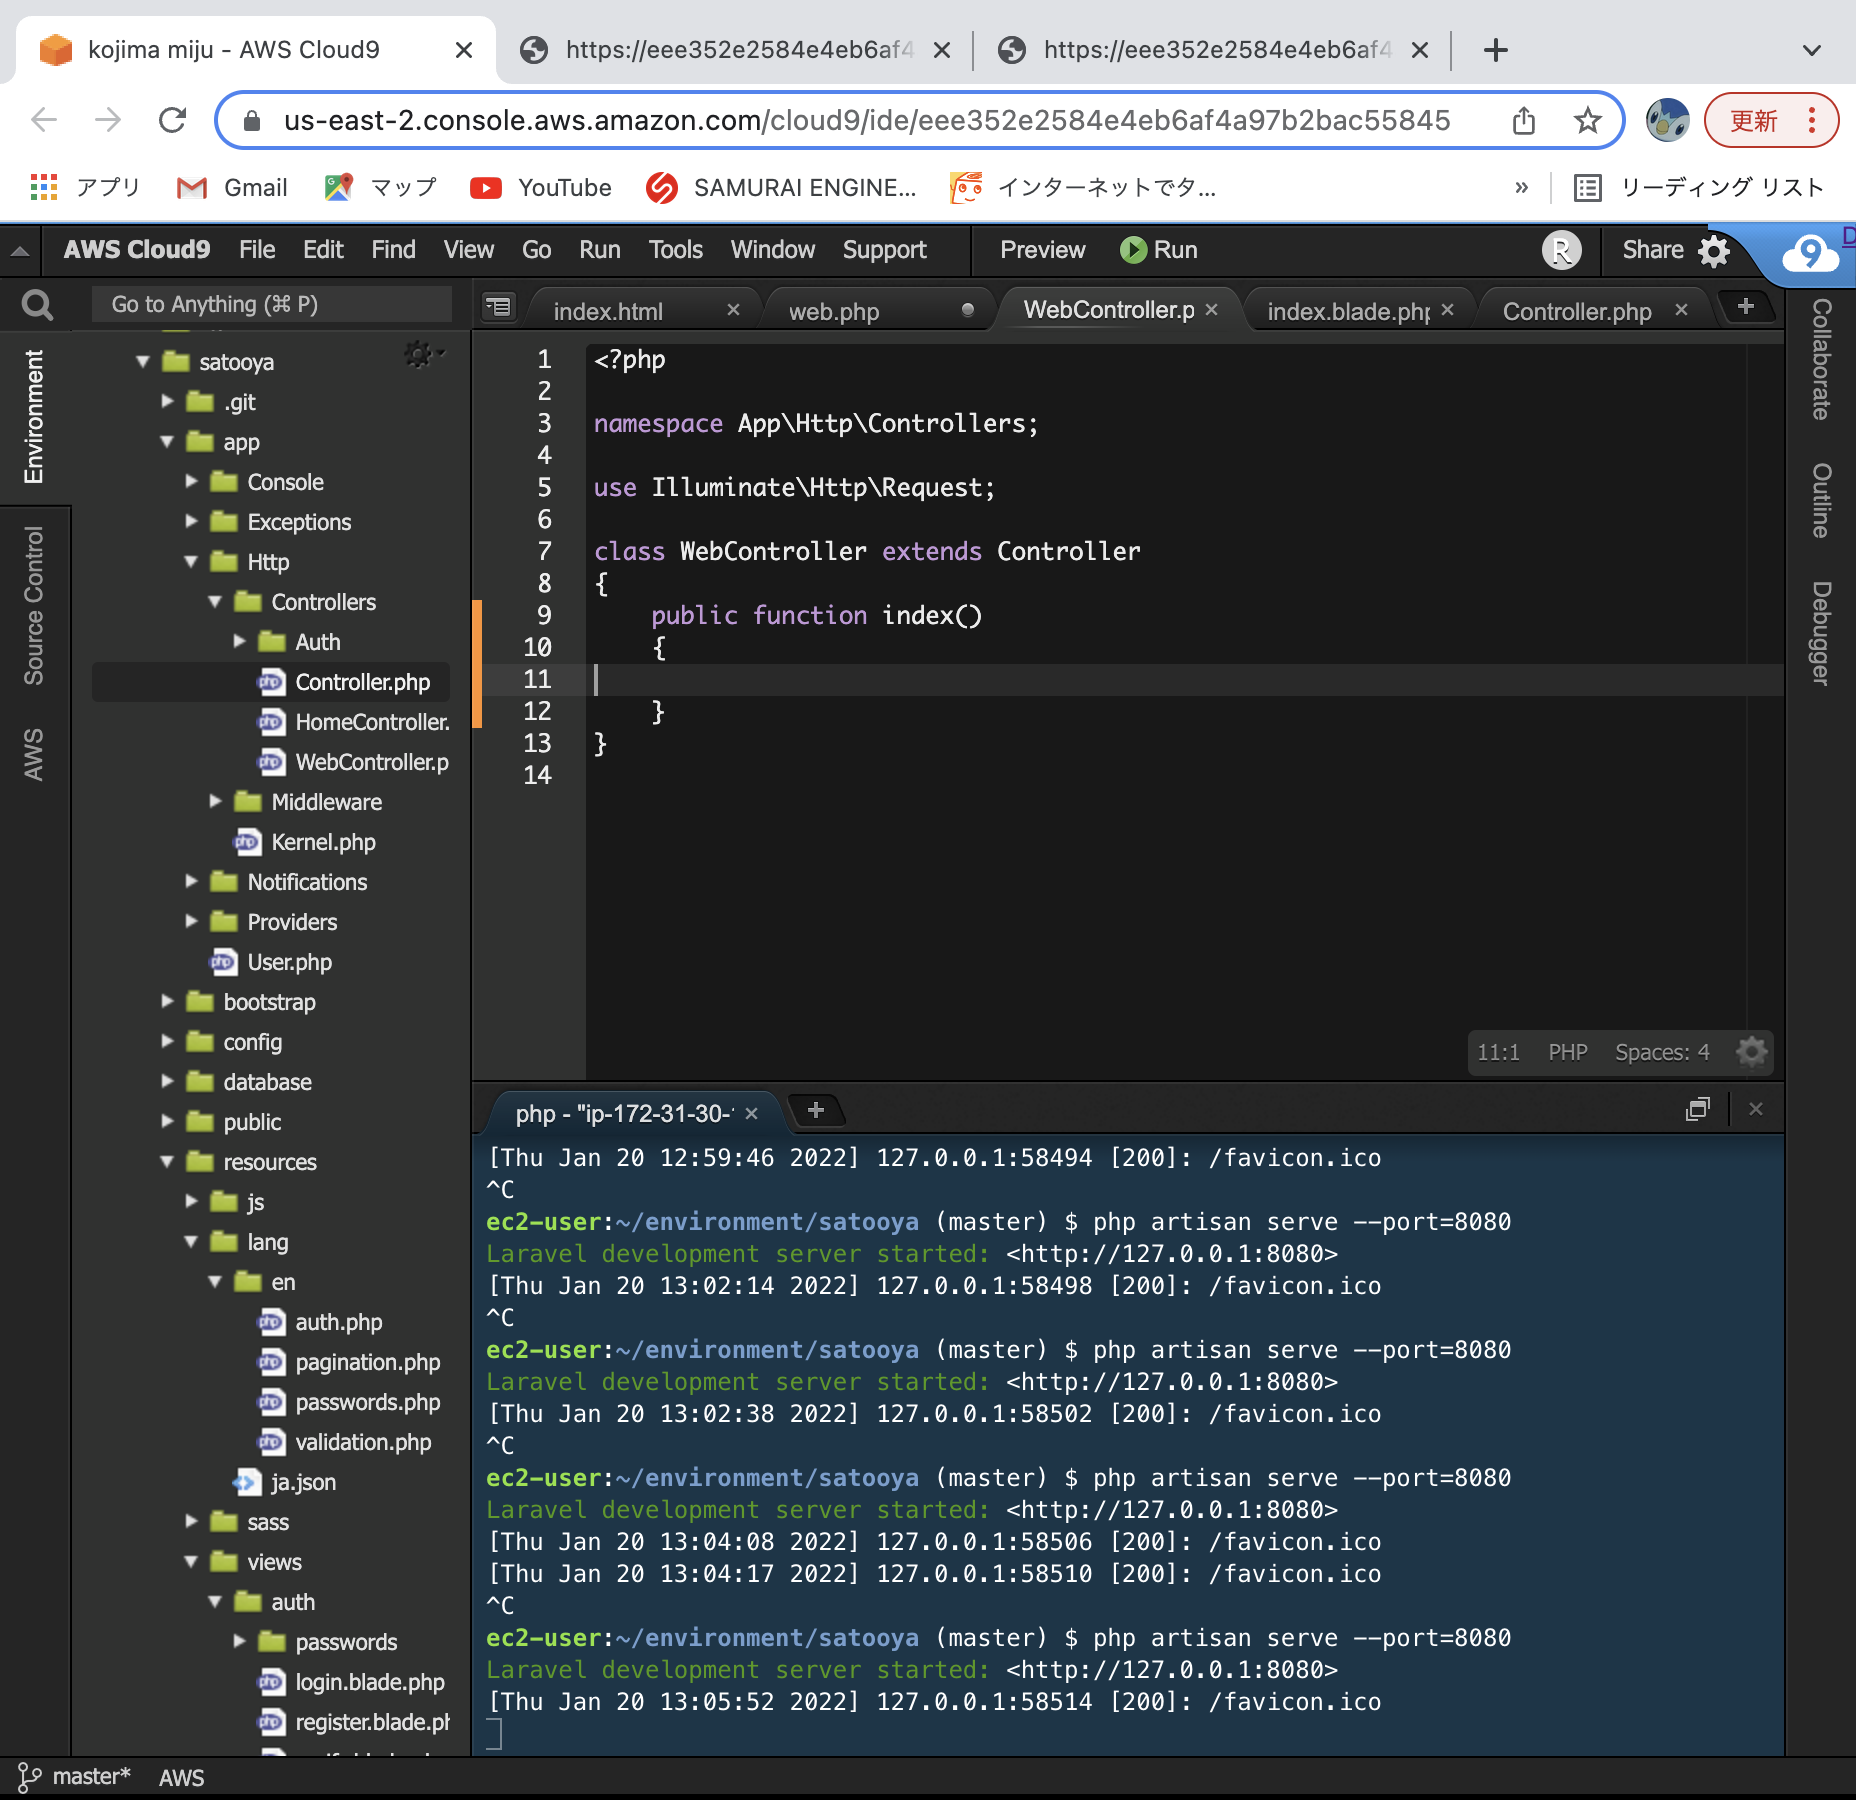
Task: Close the terminal panel with X icon
Action: point(1756,1109)
